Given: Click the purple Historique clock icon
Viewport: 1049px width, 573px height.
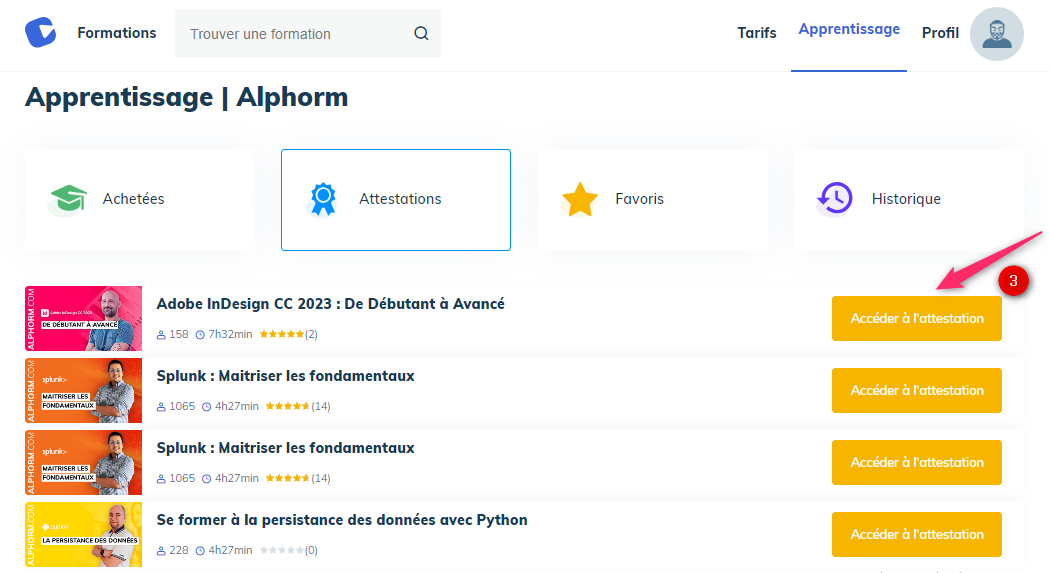Looking at the screenshot, I should [835, 199].
